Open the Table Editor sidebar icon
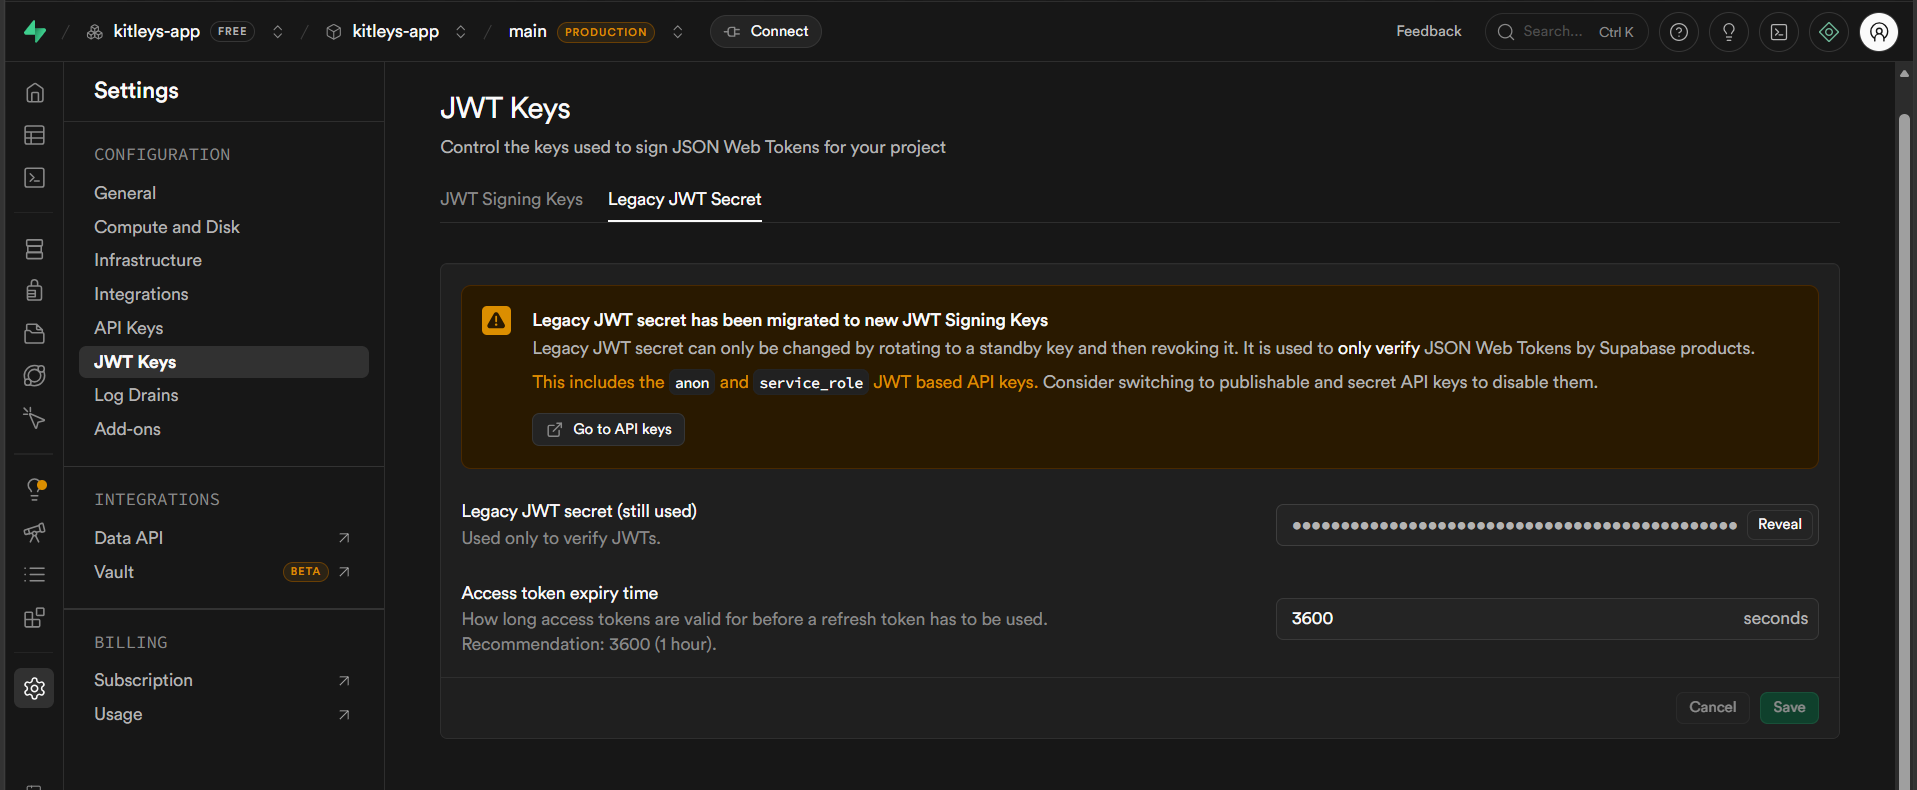Screen dimensions: 1917x790 (x=35, y=135)
